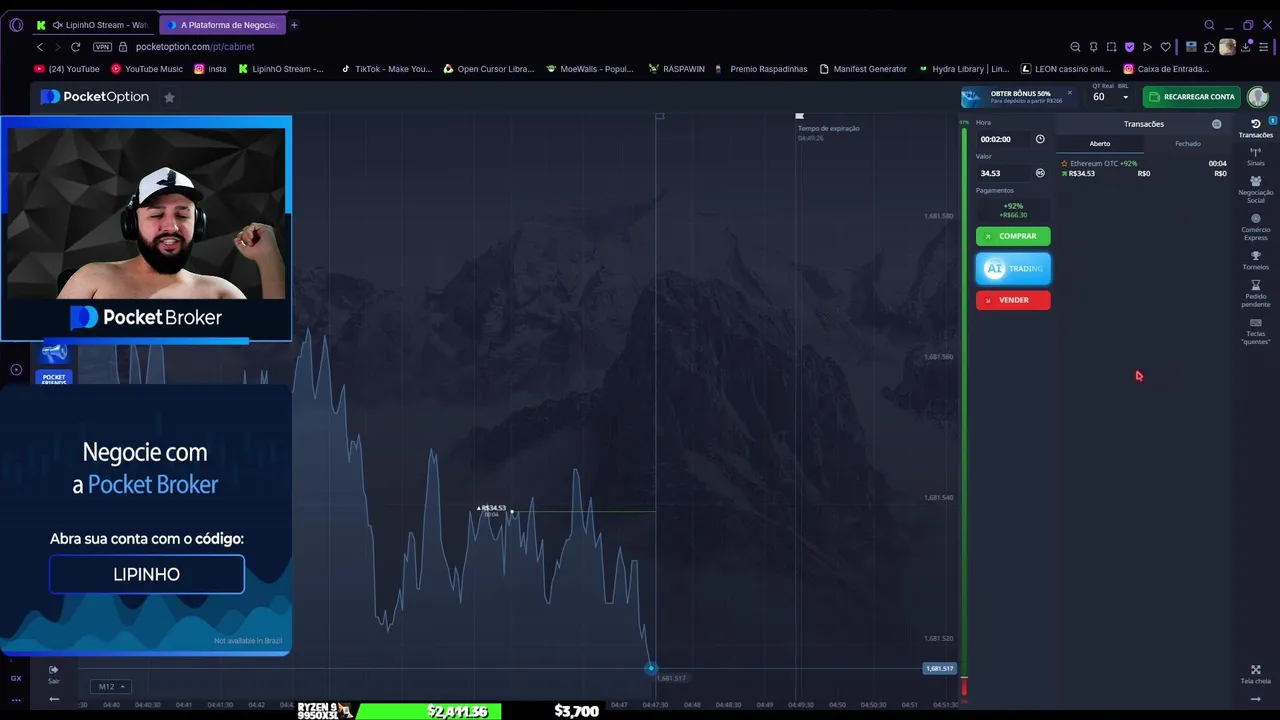The height and width of the screenshot is (720, 1280).
Task: Open the QT Real account balance dropdown
Action: pos(1111,97)
